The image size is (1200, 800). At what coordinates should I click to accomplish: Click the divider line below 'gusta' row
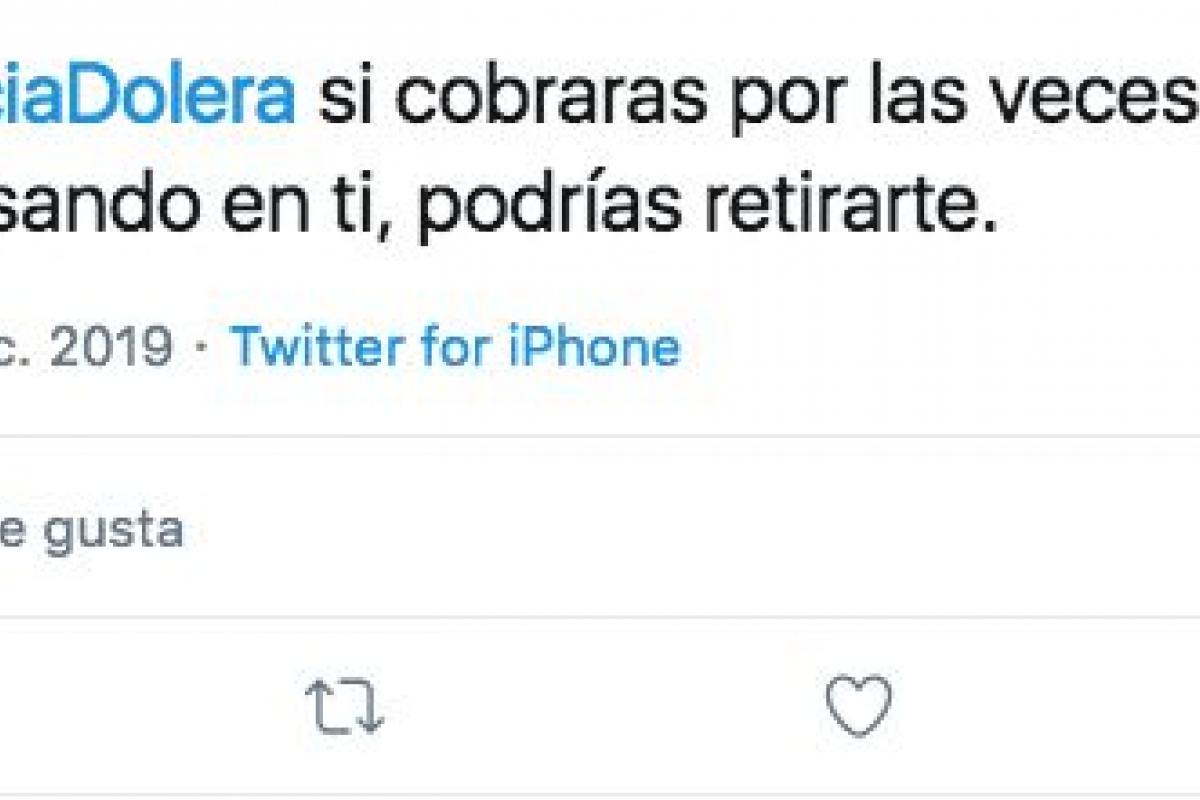[600, 617]
